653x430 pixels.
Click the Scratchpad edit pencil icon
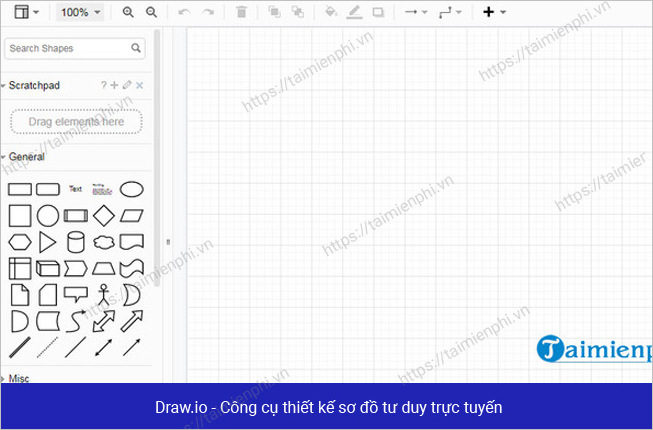click(x=127, y=85)
